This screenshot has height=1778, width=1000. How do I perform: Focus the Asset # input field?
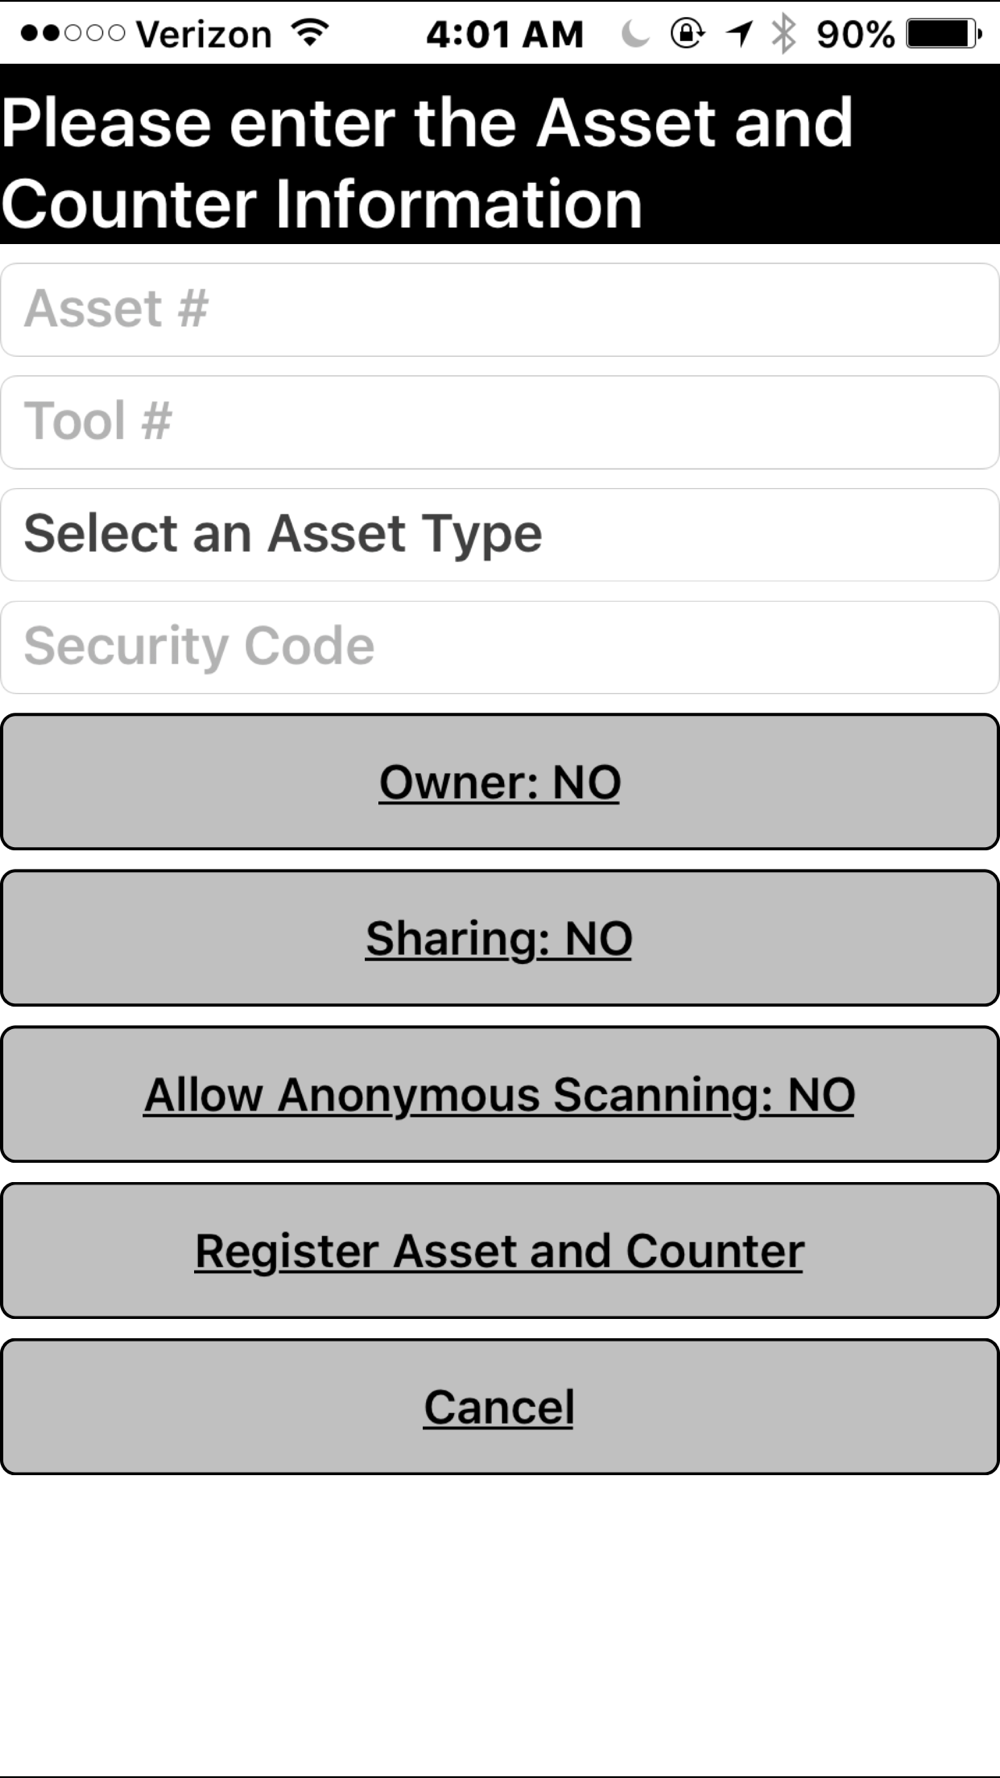(x=500, y=309)
